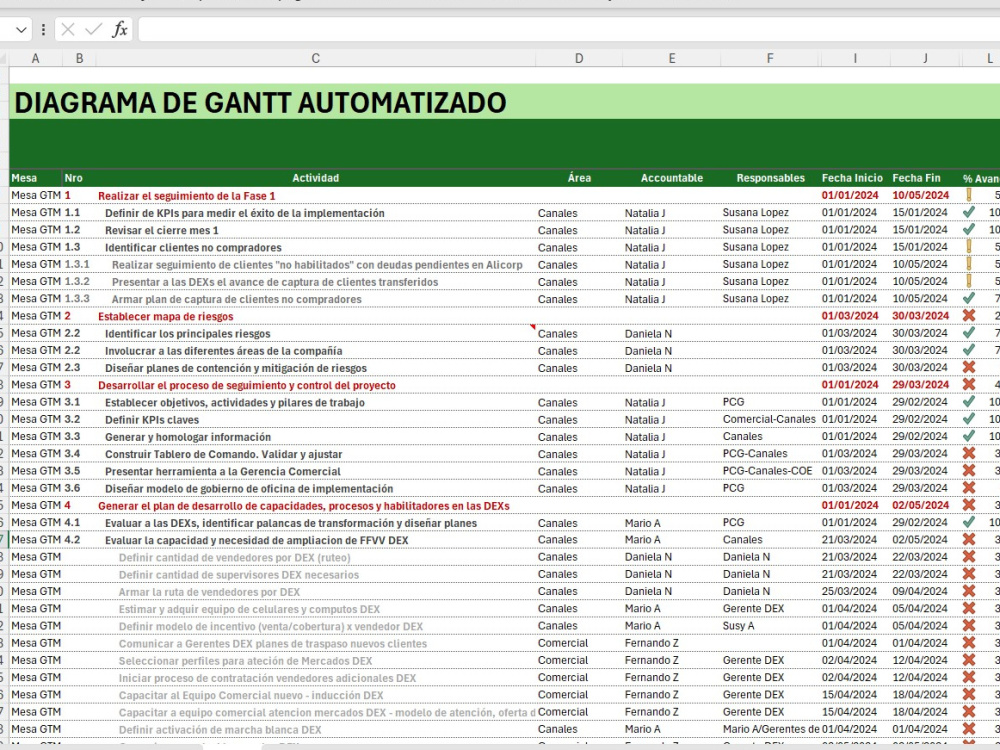Select cell 'Comercial-Canales' in Responsables column
Viewport: 1000px width, 750px height.
click(769, 419)
